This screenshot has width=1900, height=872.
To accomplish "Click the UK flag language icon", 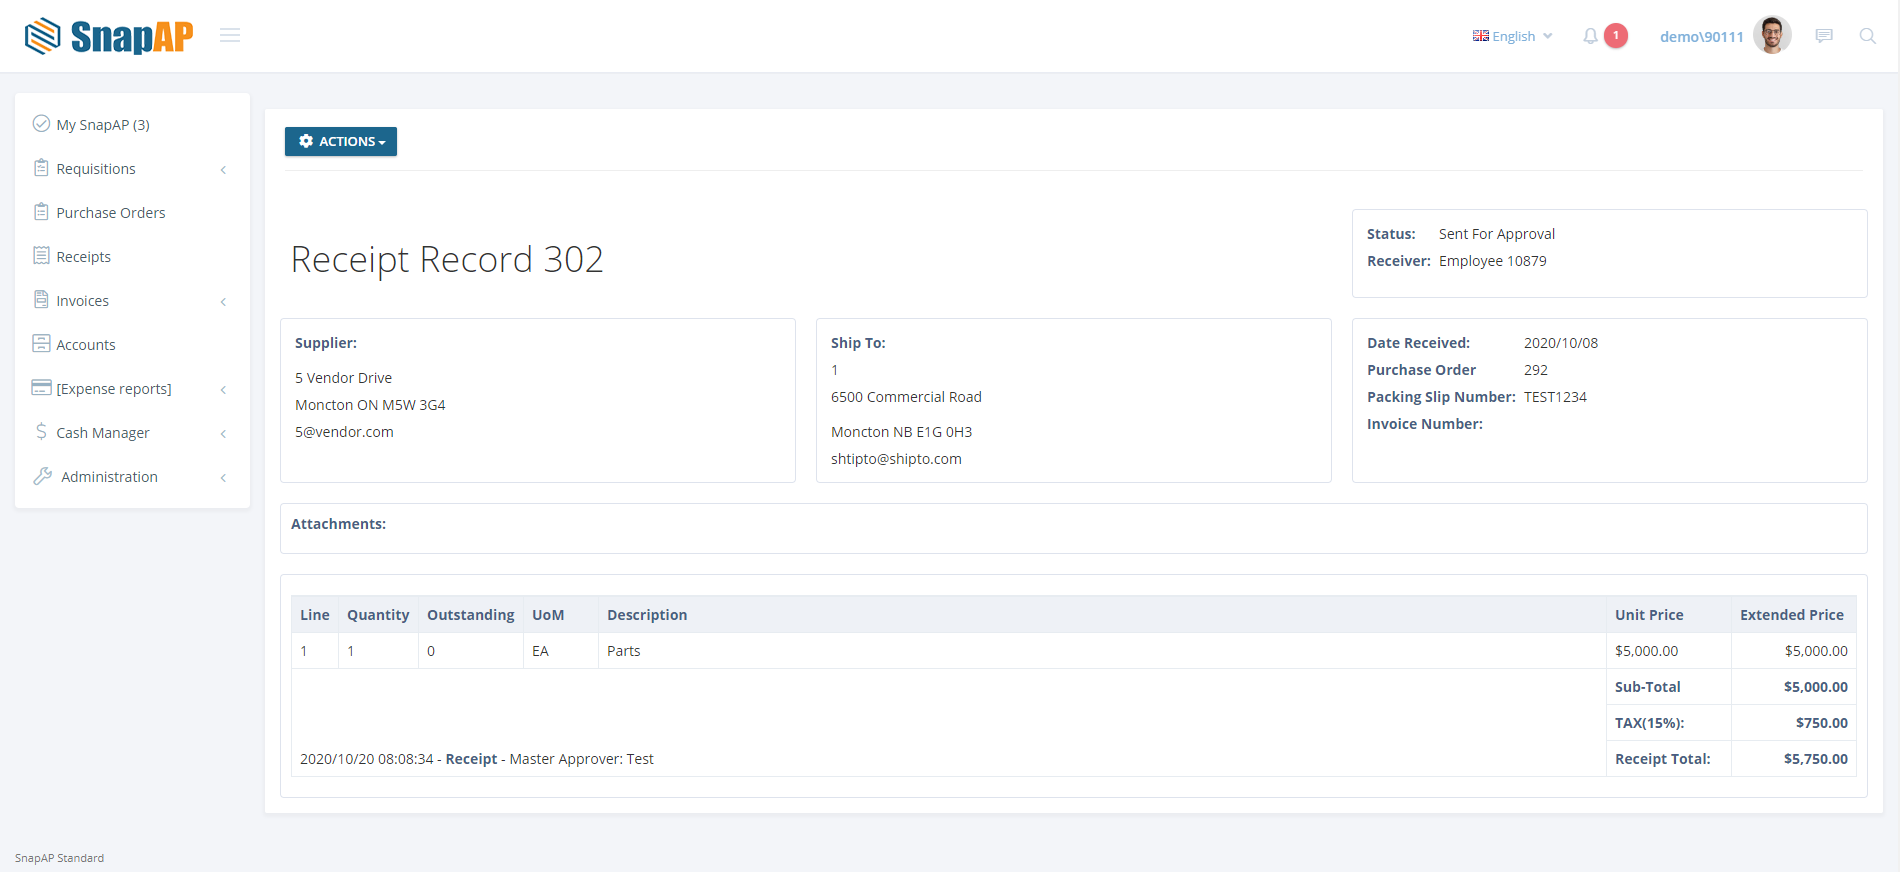I will pos(1481,36).
